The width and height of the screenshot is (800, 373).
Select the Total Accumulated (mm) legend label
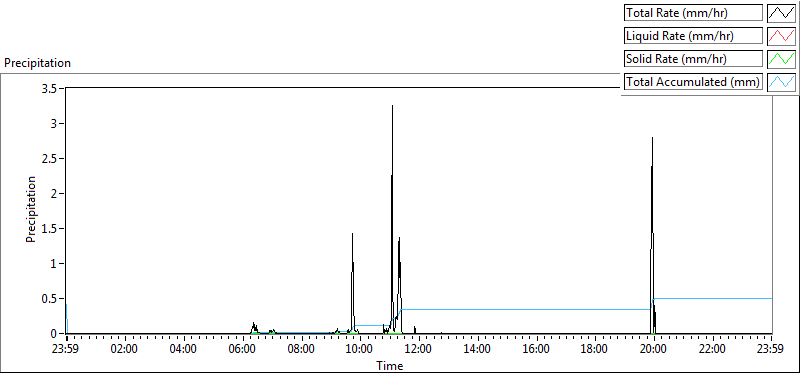pyautogui.click(x=693, y=82)
